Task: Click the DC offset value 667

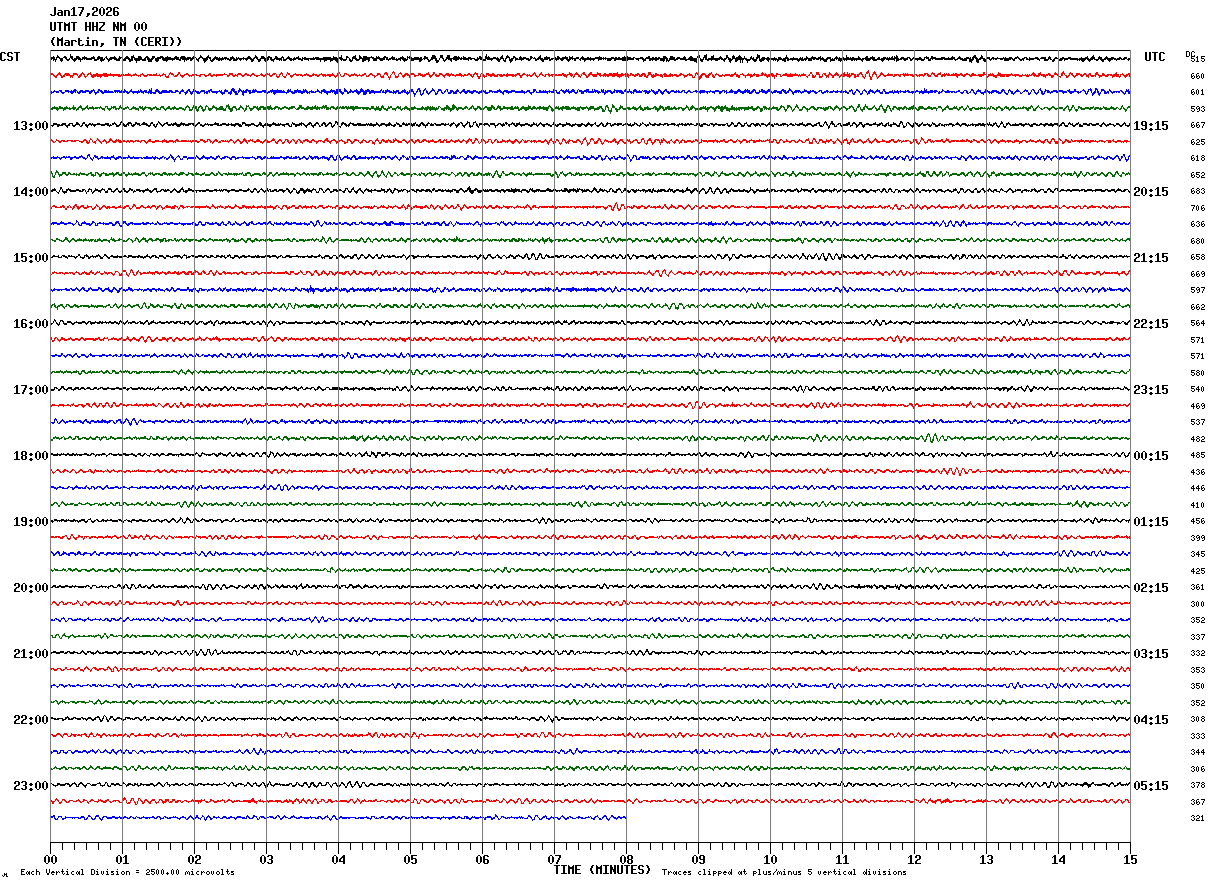Action: (x=1197, y=126)
